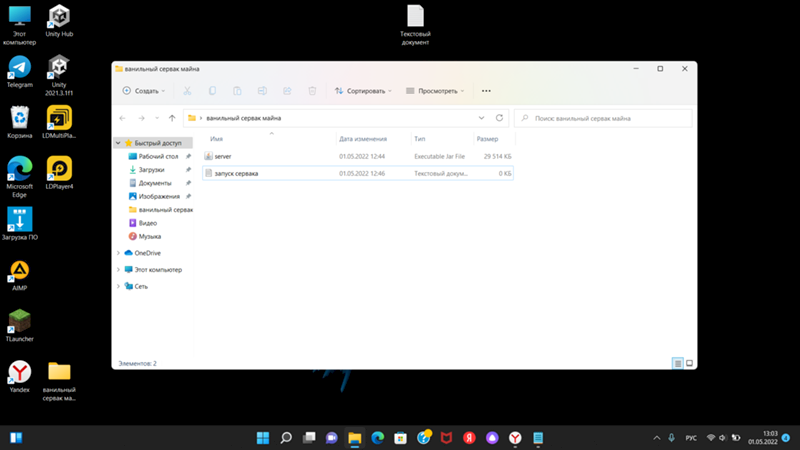Open the Telegram desktop shortcut
The width and height of the screenshot is (800, 450).
pyautogui.click(x=20, y=68)
